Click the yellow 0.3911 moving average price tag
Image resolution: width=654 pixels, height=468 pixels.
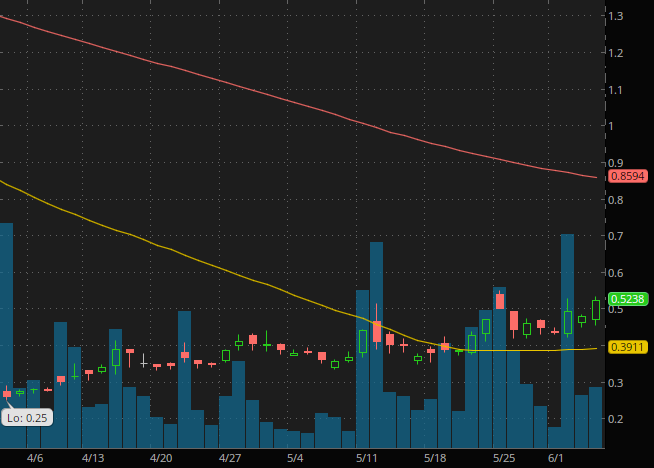click(628, 347)
